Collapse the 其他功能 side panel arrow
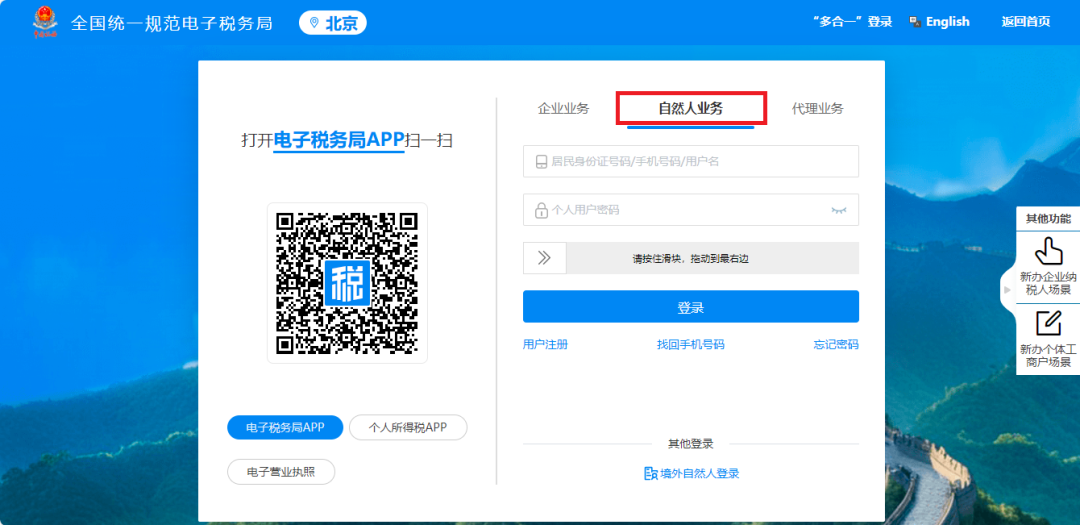 1008,290
